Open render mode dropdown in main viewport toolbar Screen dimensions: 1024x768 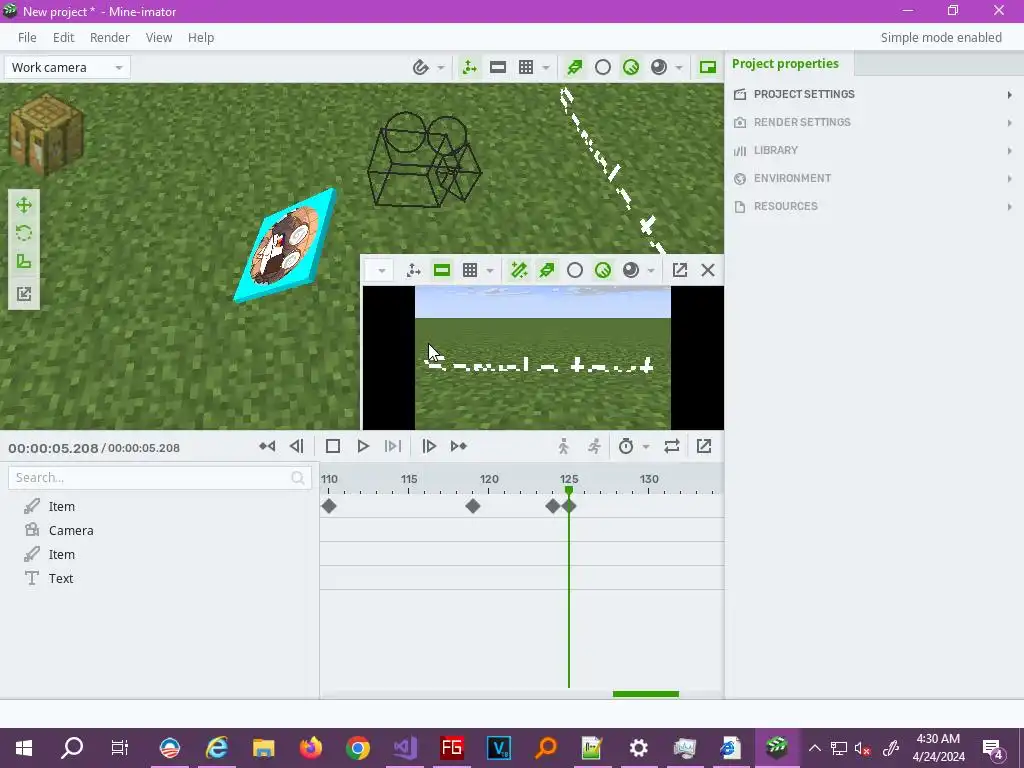[x=679, y=67]
